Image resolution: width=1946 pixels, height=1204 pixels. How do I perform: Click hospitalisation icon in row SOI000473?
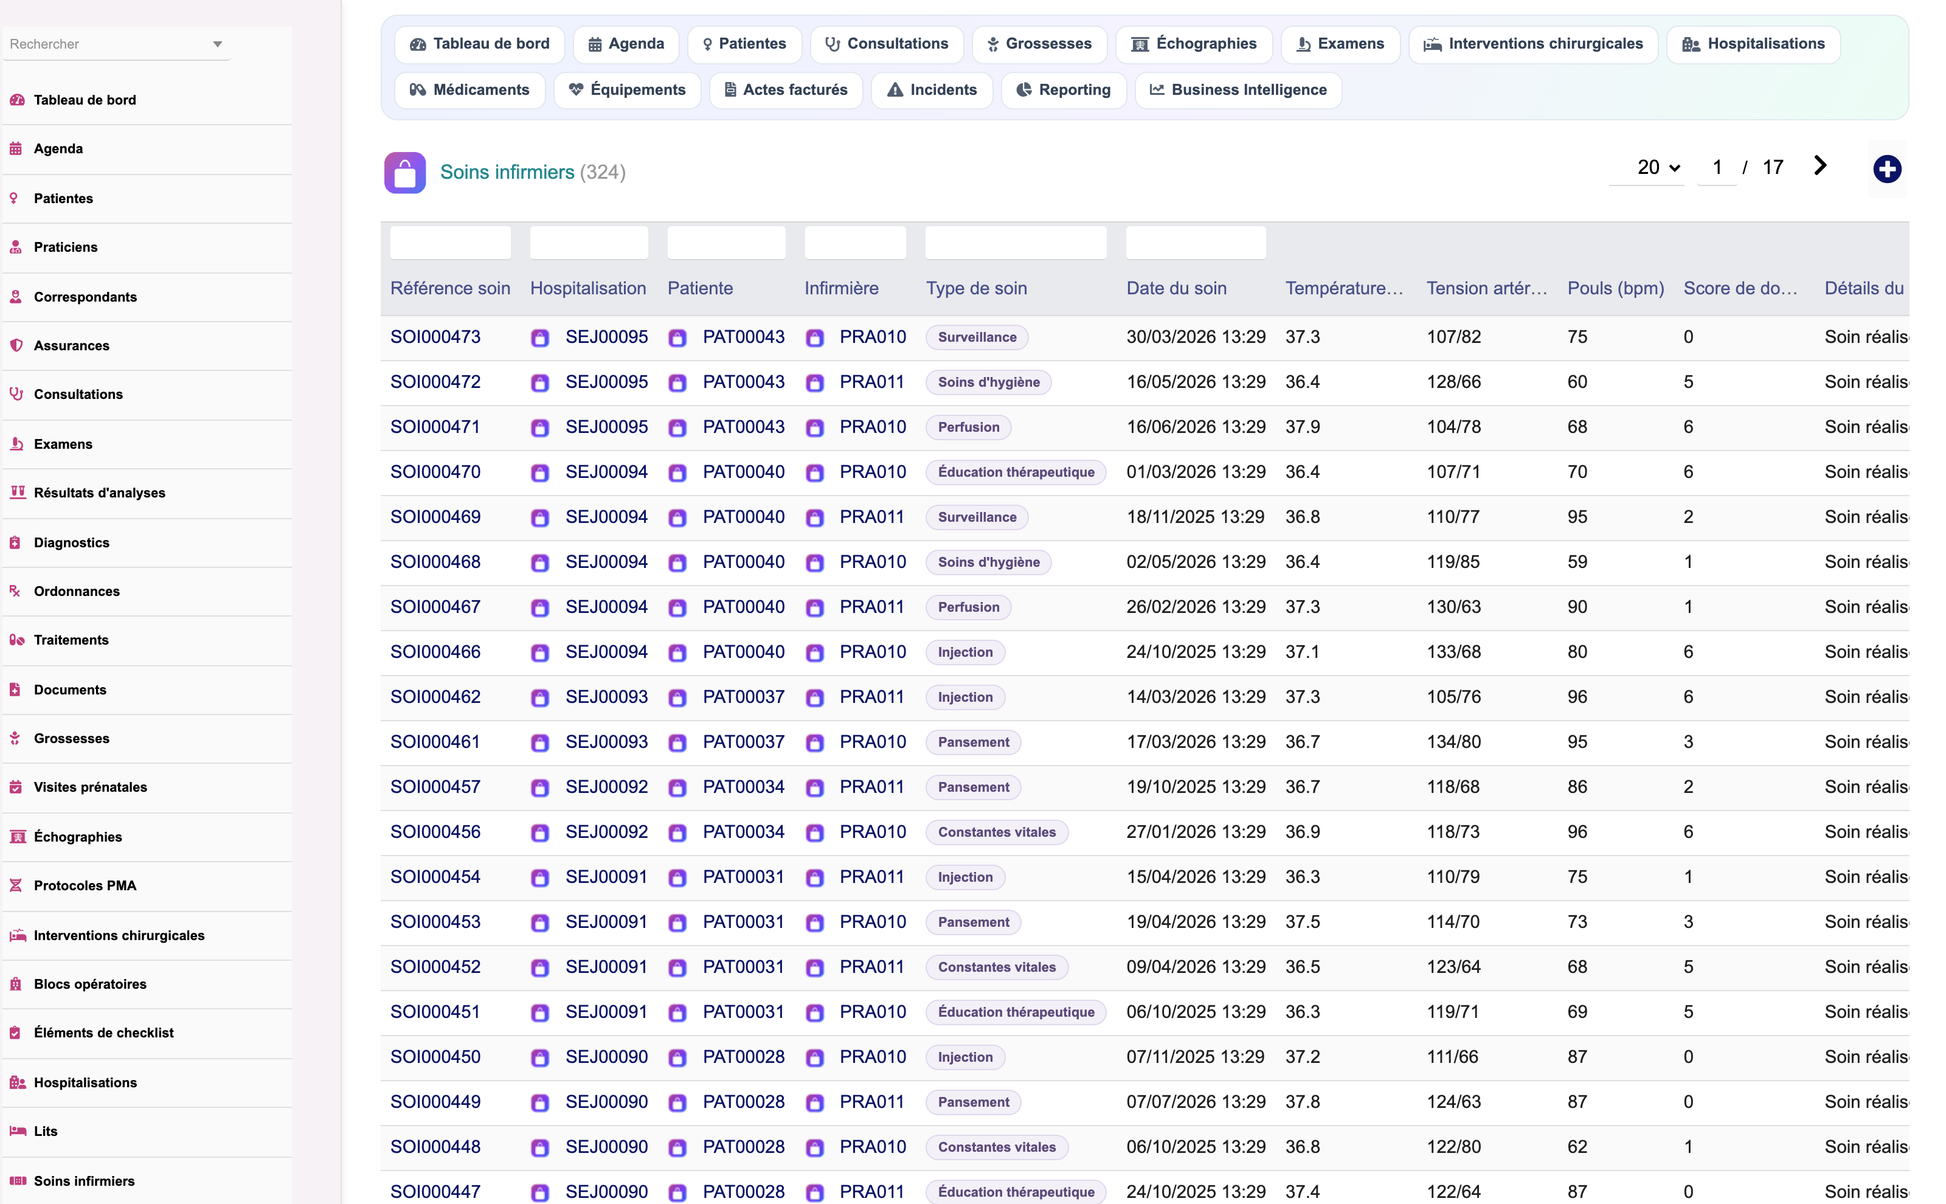pos(540,338)
